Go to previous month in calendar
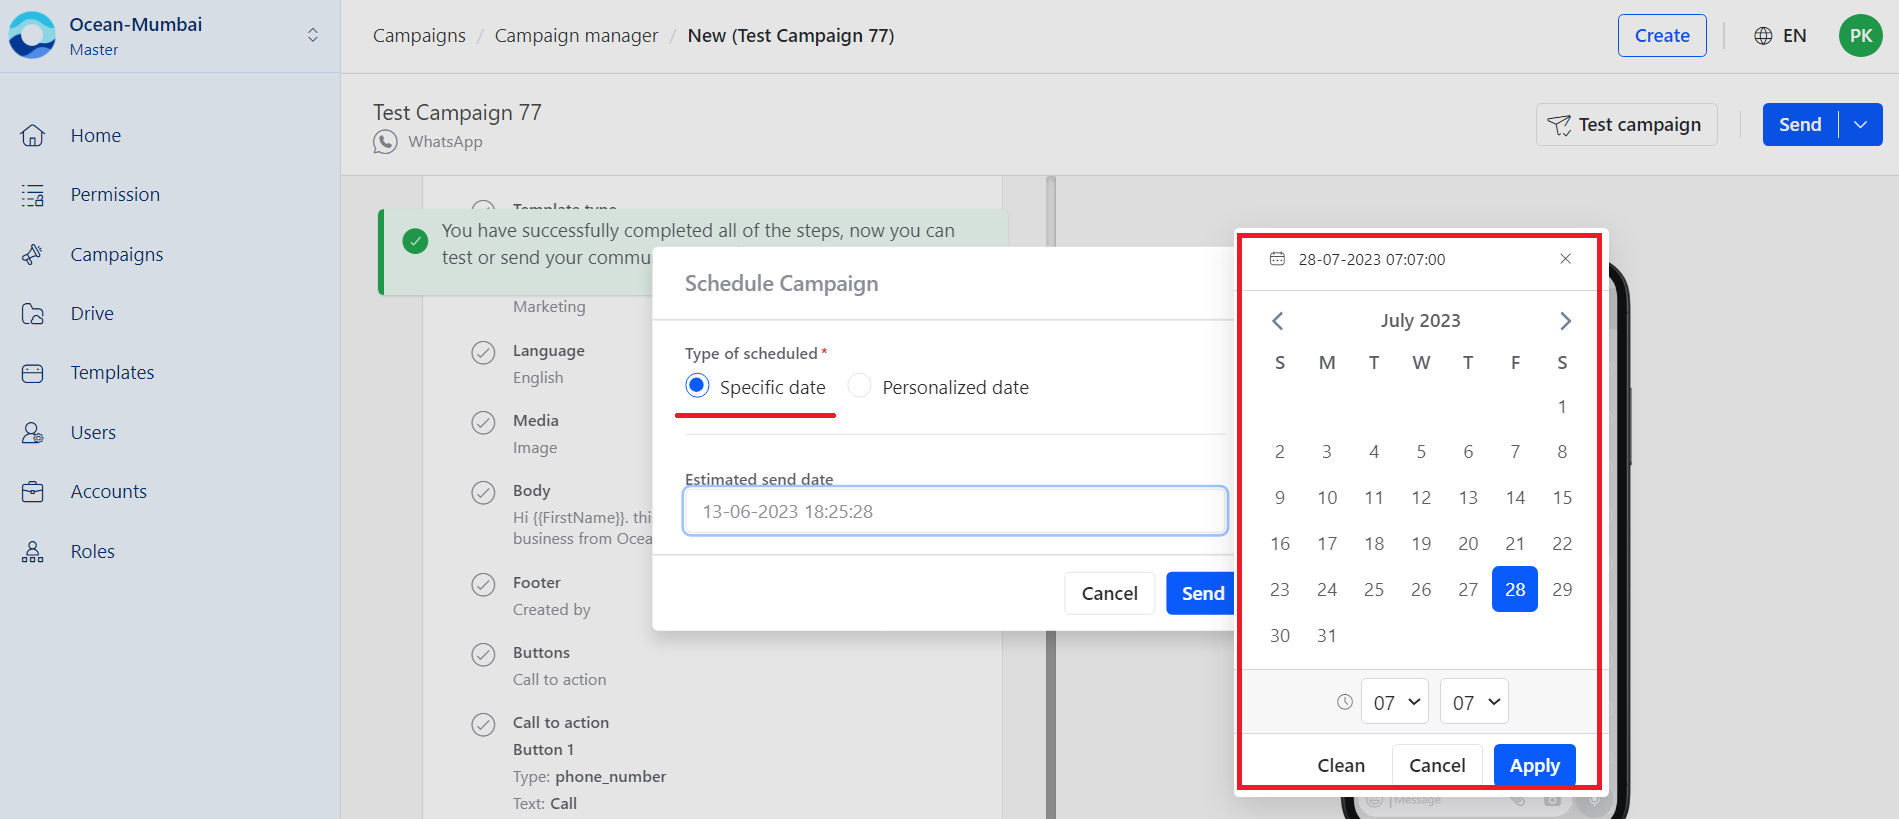Viewport: 1899px width, 819px height. (x=1278, y=321)
